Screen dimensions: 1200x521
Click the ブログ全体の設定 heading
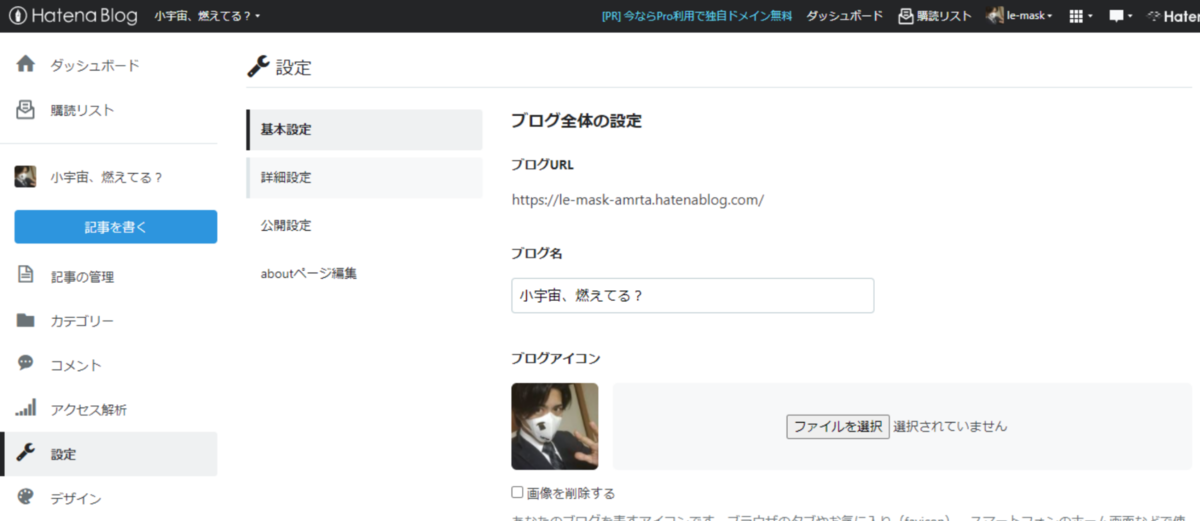tap(576, 122)
